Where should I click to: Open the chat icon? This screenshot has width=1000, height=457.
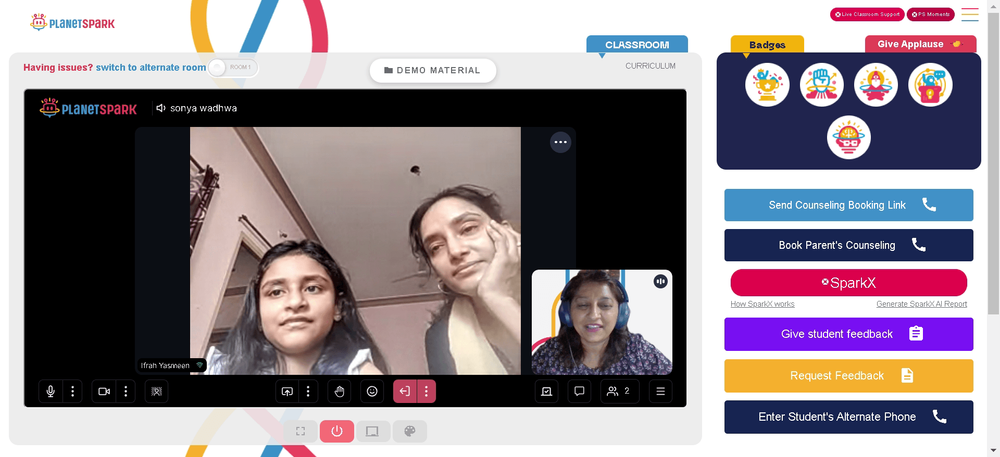[x=579, y=391]
